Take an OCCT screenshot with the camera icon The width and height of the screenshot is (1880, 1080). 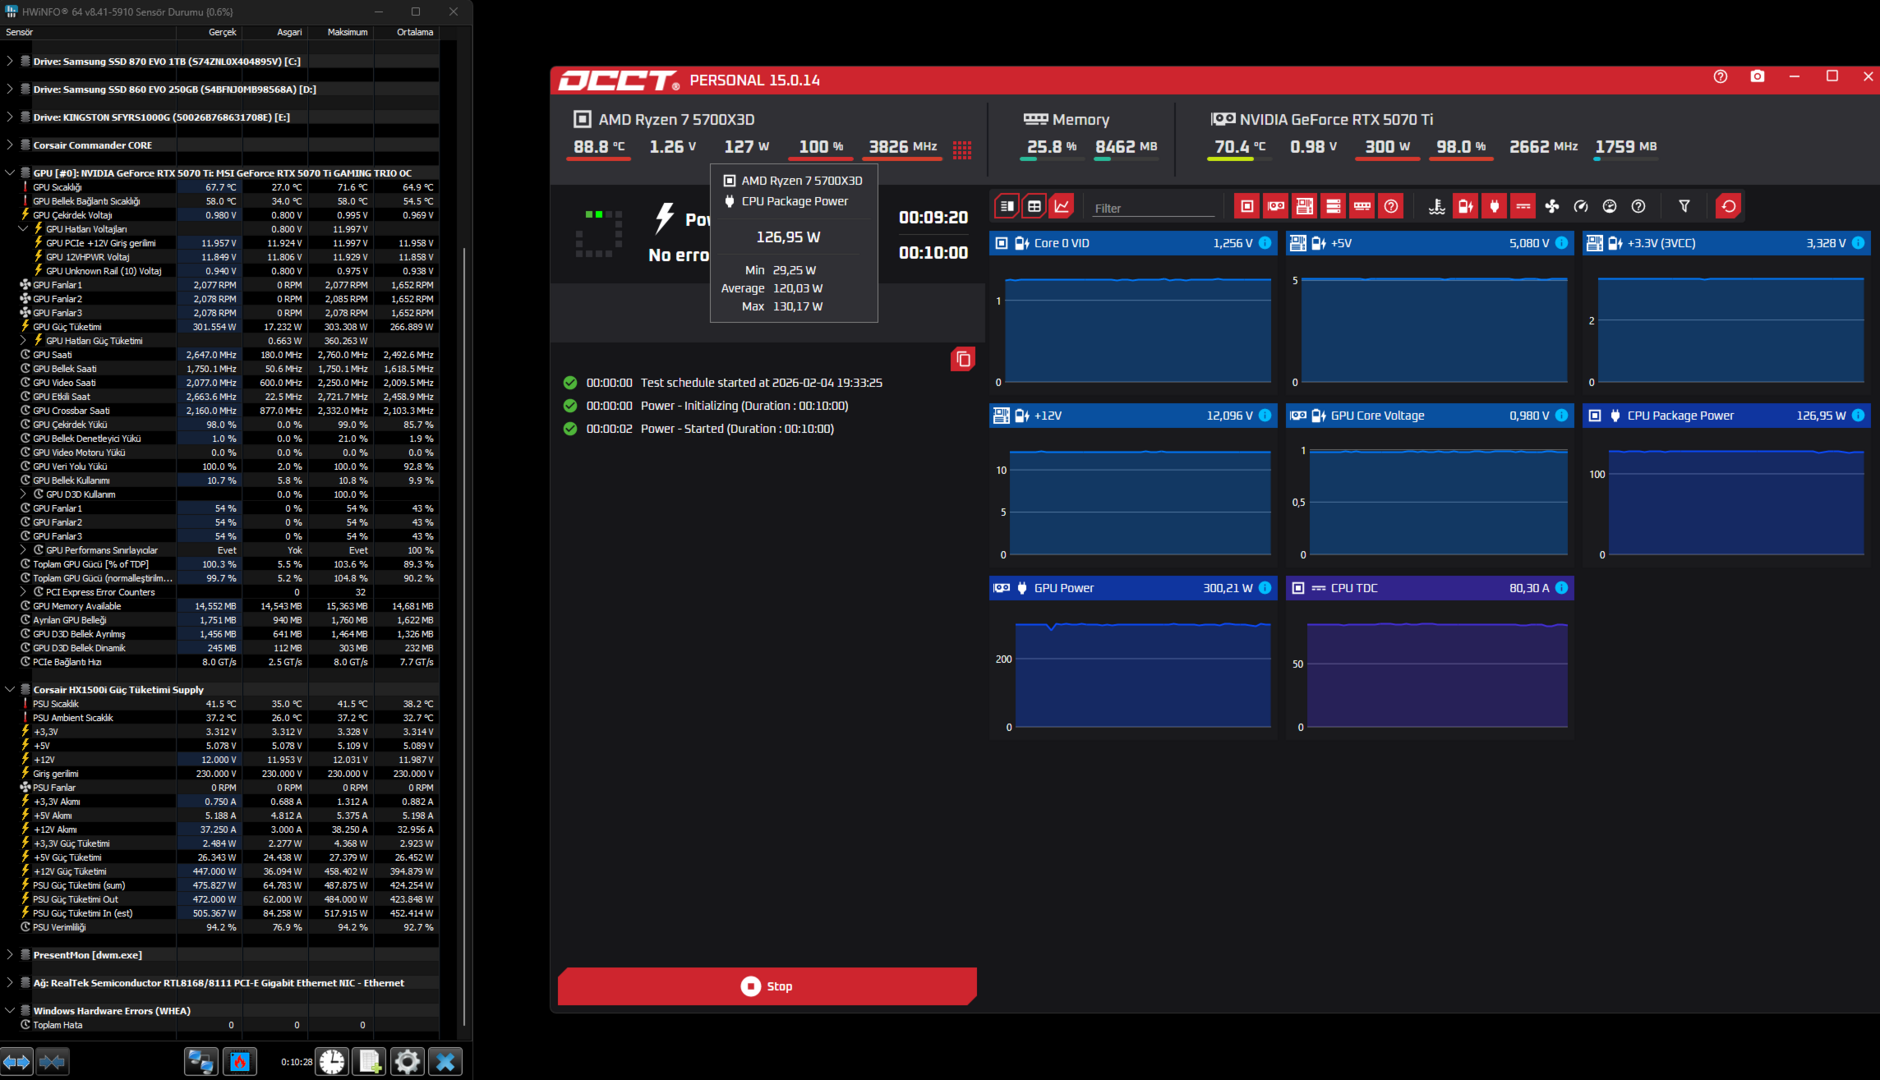click(1757, 77)
